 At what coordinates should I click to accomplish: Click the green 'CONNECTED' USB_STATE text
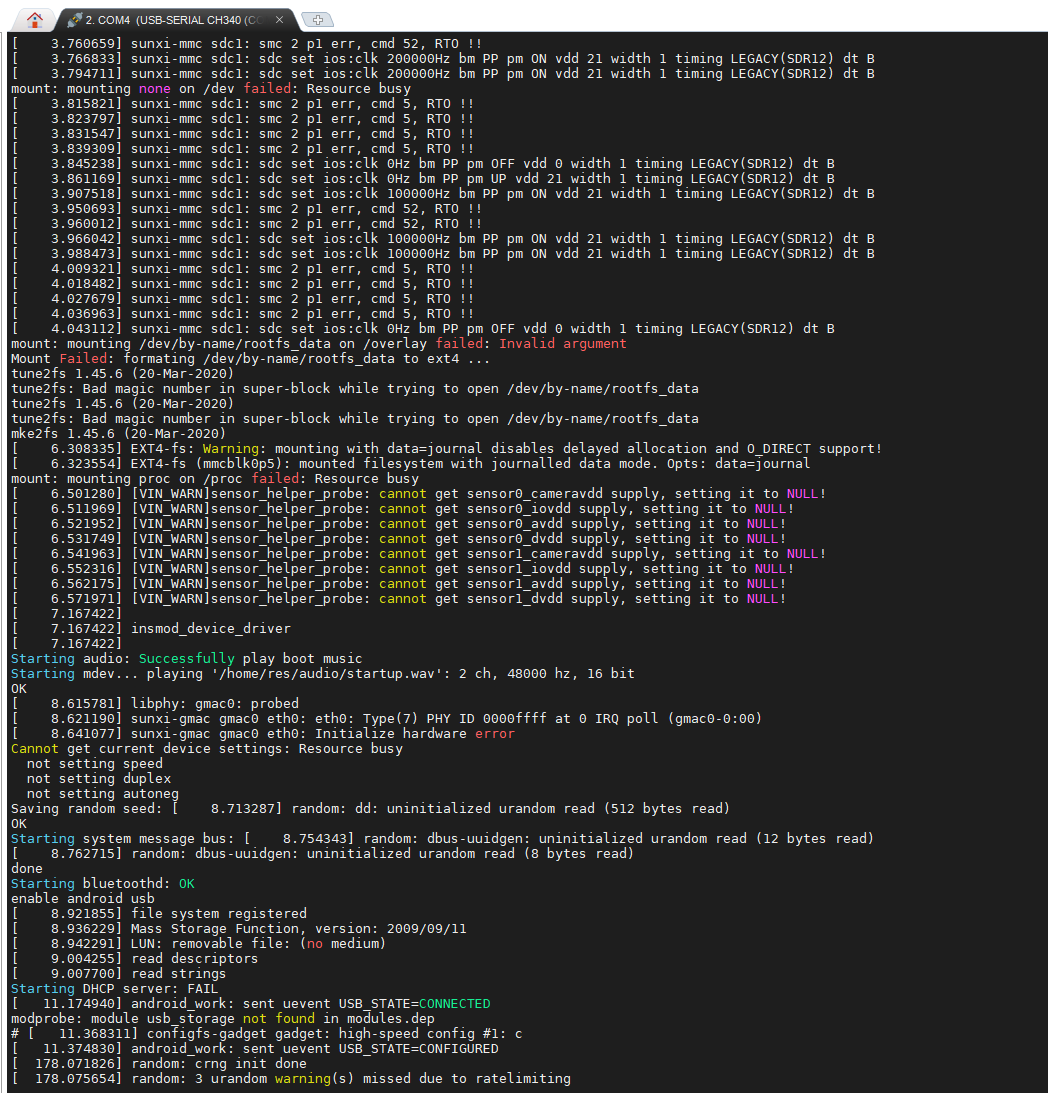coord(454,1004)
